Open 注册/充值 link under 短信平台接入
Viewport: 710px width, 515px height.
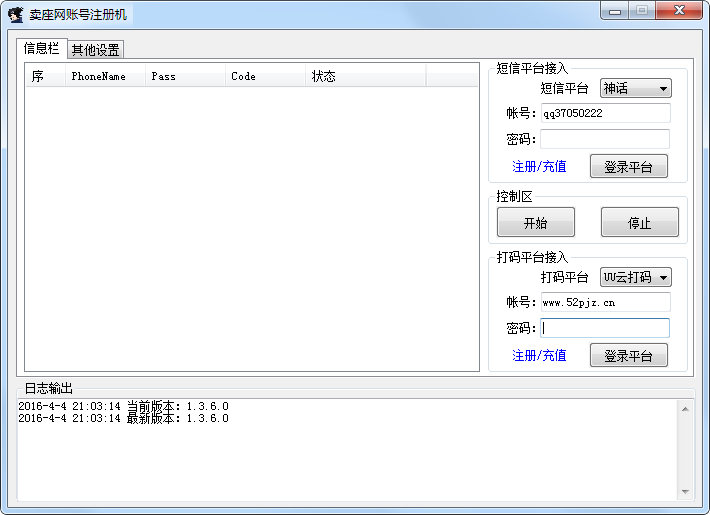[539, 167]
